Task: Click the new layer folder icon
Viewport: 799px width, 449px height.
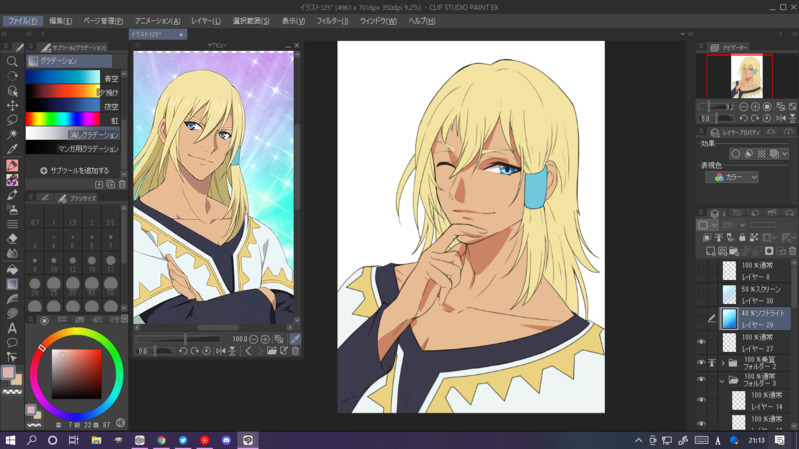Action: 734,251
